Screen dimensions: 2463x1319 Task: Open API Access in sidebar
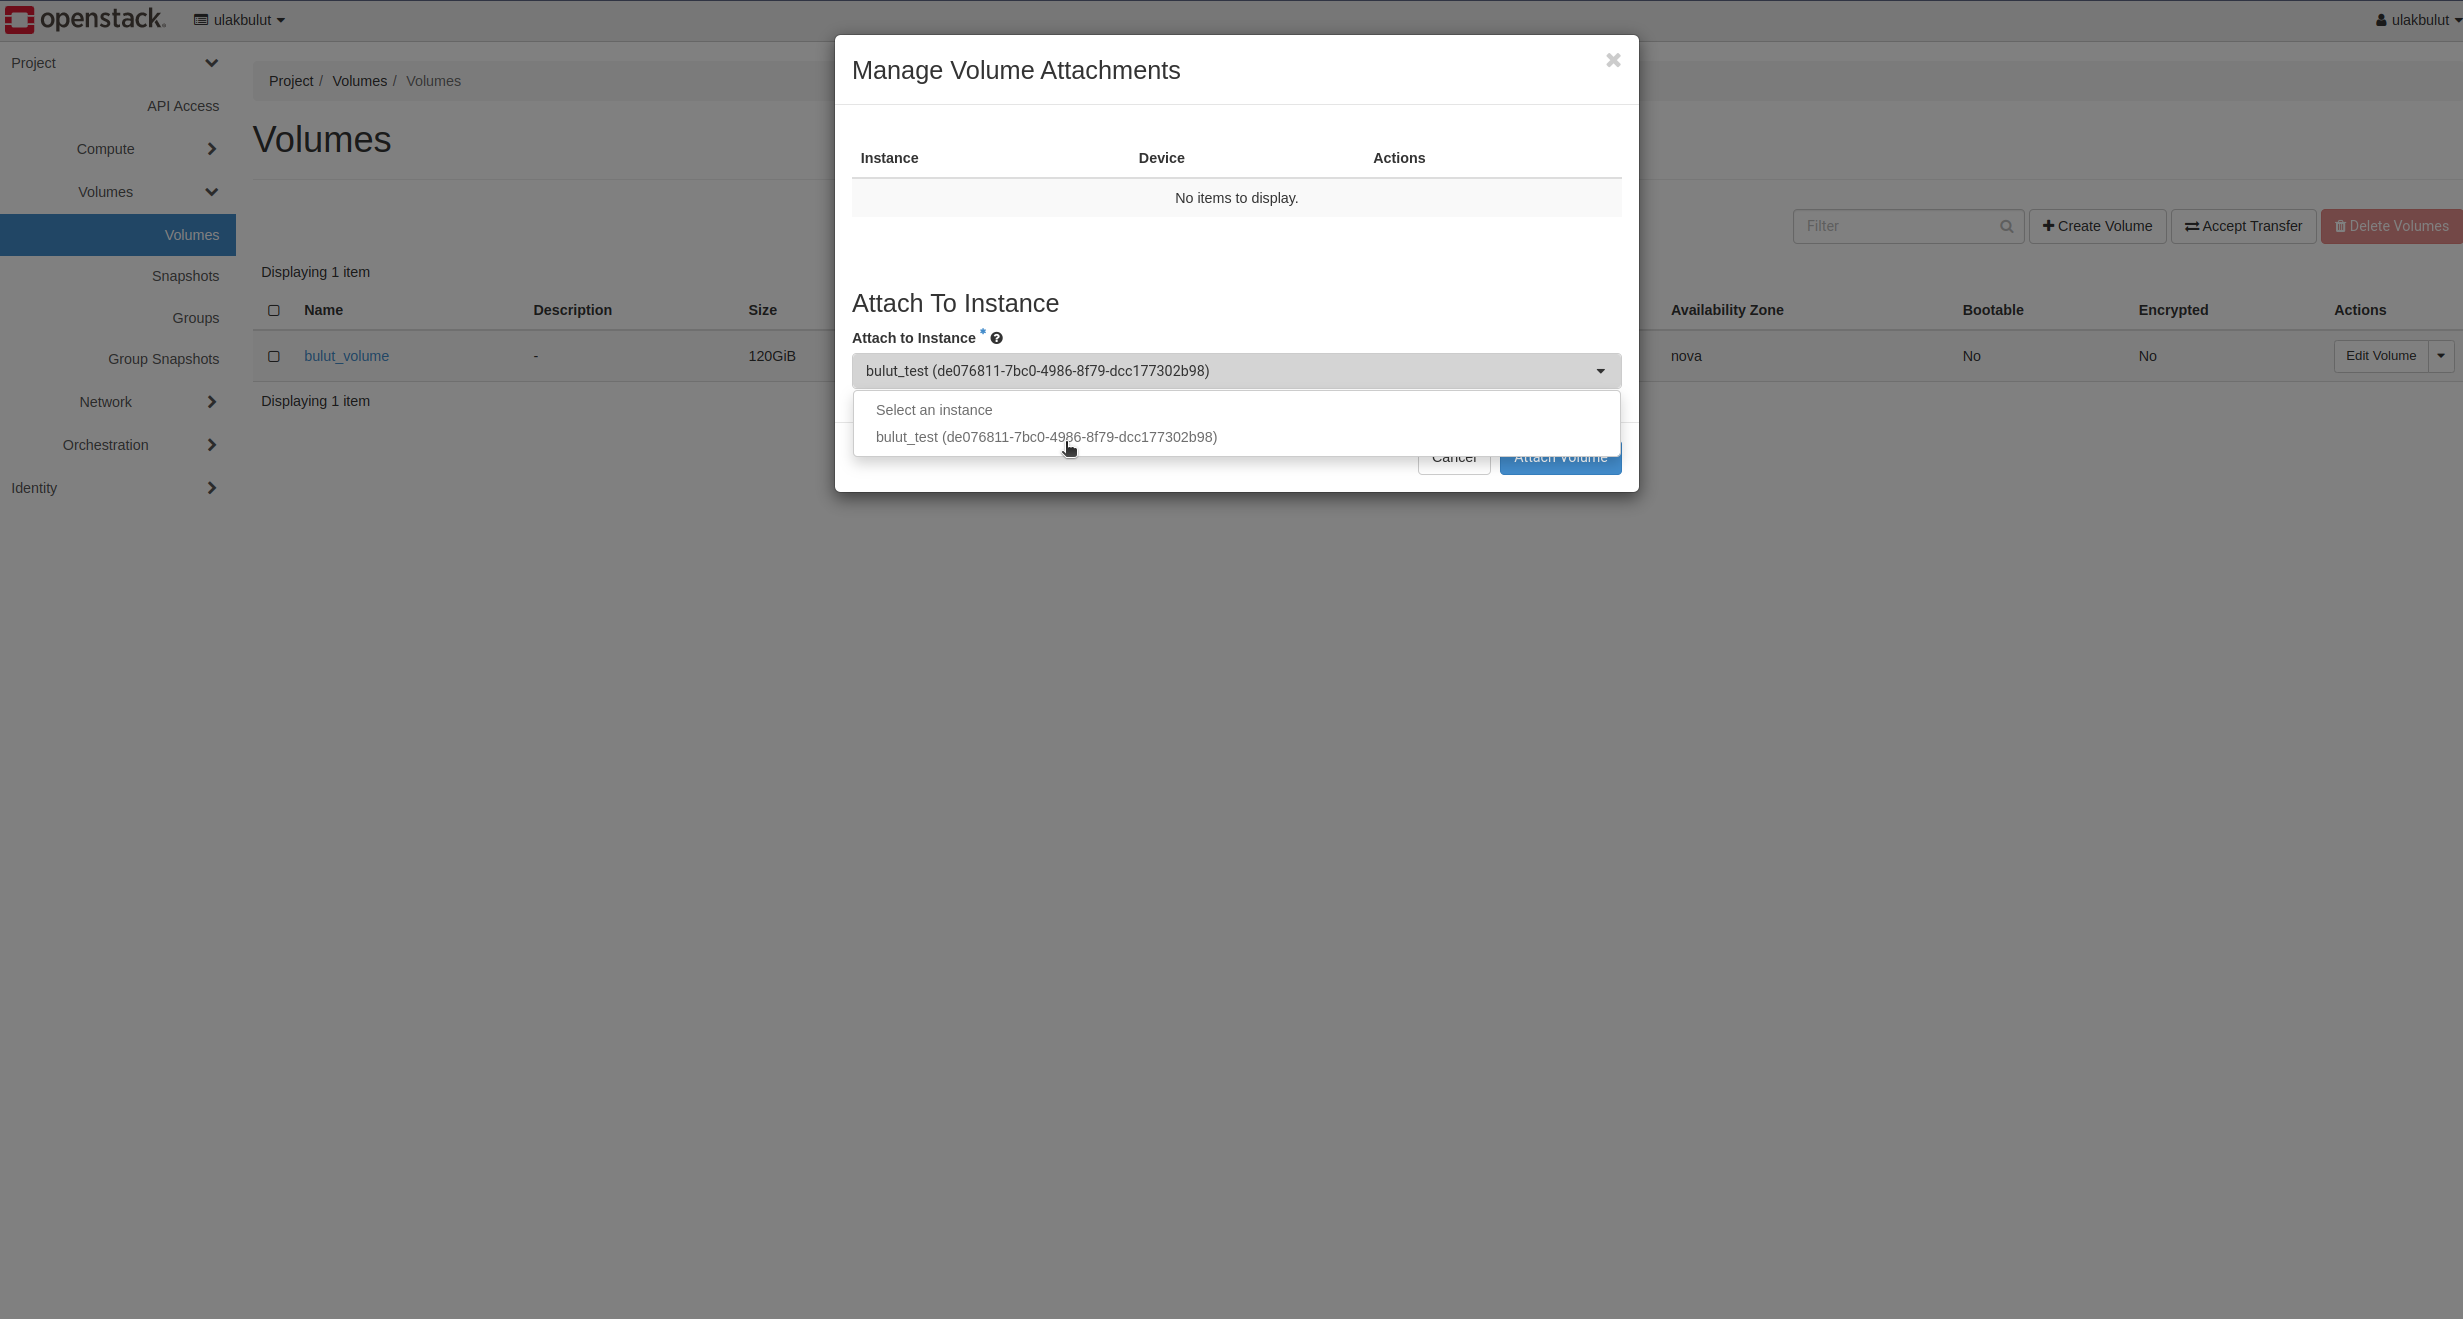183,106
